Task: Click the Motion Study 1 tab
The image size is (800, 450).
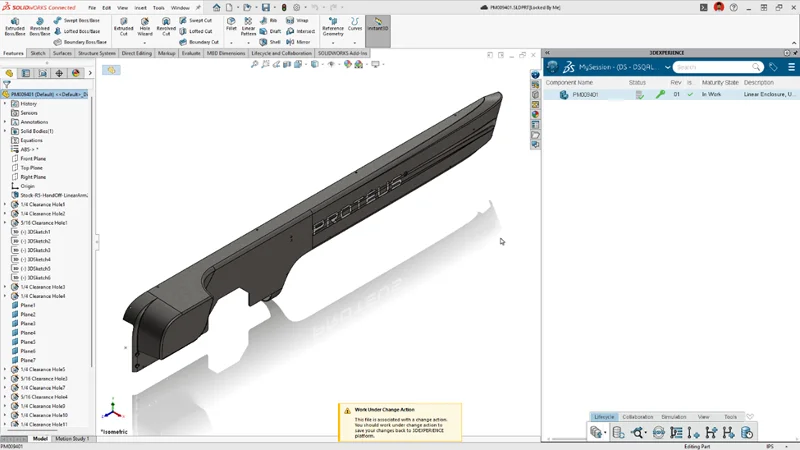Action: [x=71, y=438]
